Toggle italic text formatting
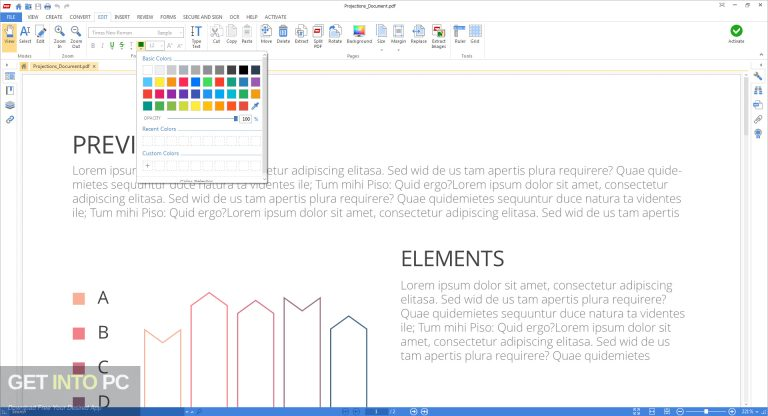The image size is (768, 416). point(102,46)
